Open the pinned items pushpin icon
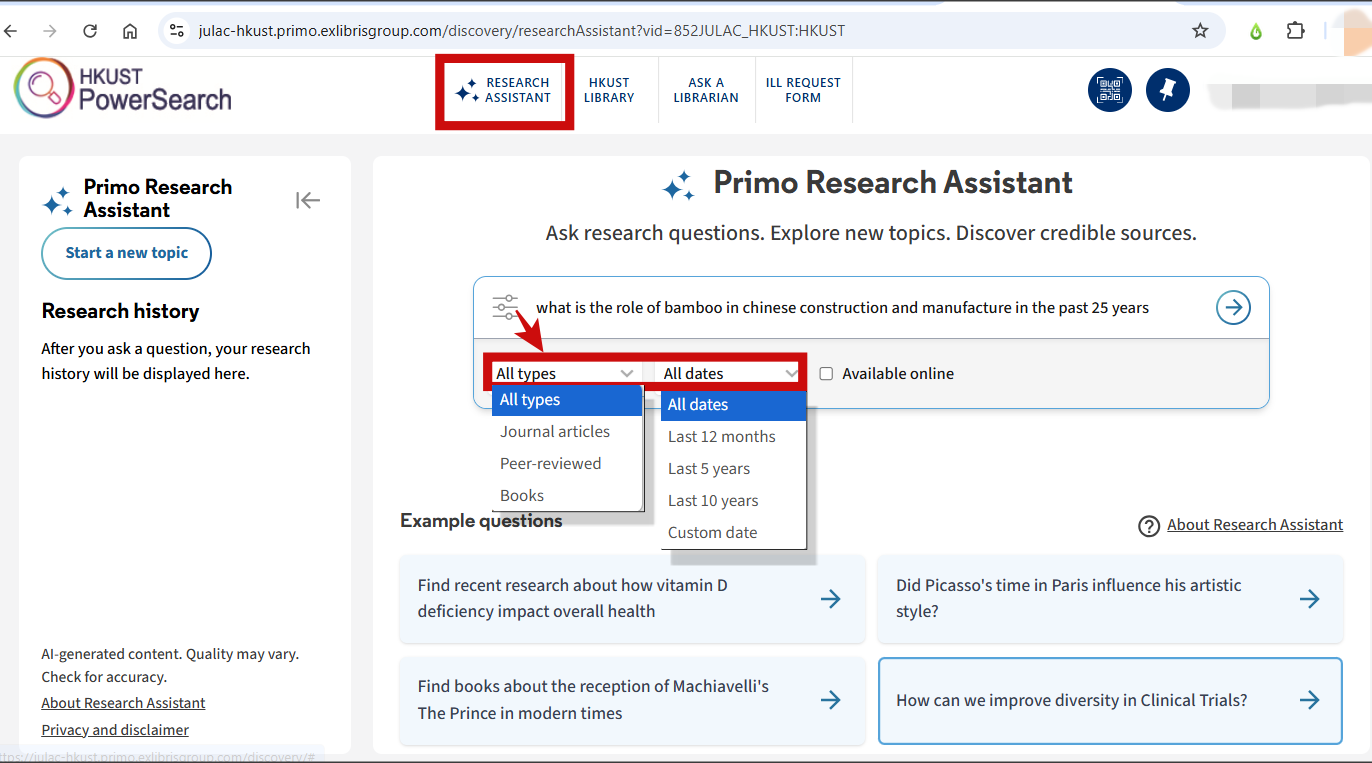1372x763 pixels. [1167, 90]
